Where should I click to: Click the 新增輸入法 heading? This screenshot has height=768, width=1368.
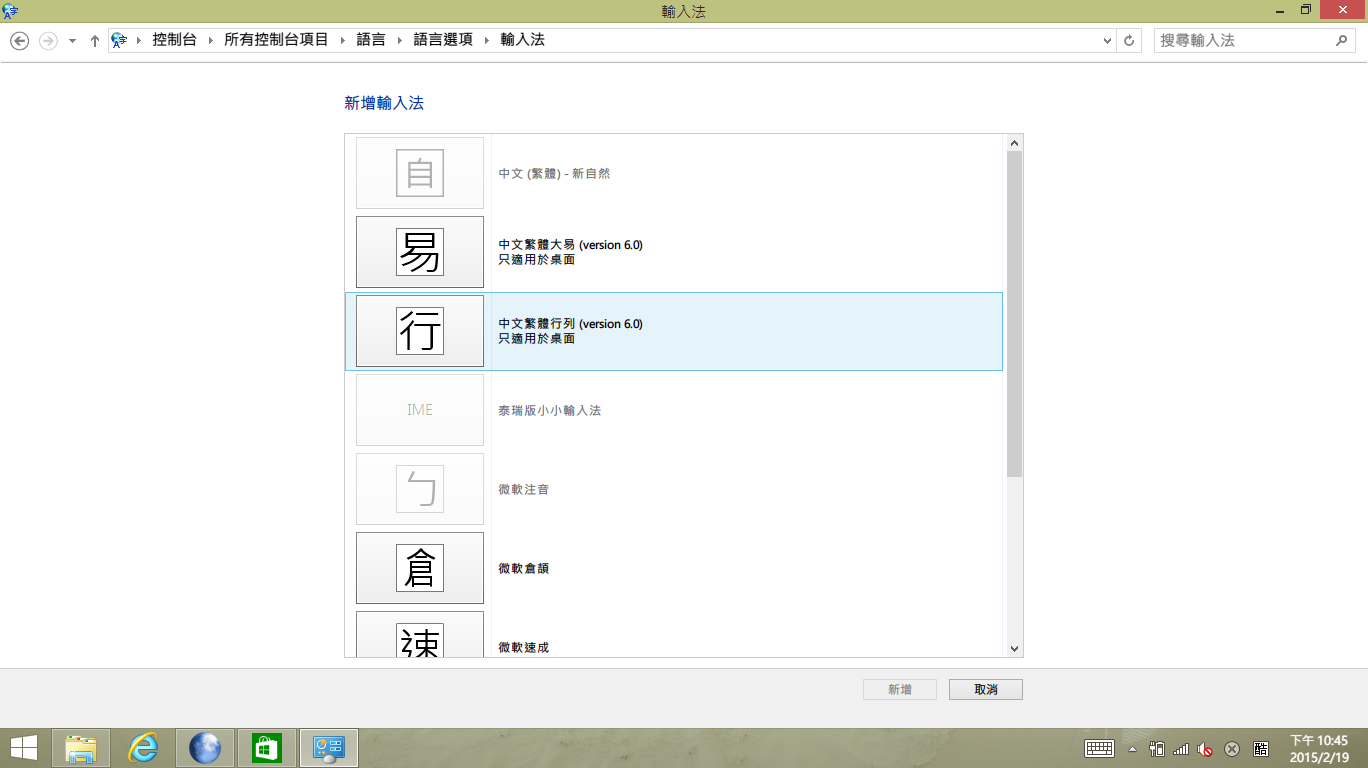pos(384,103)
